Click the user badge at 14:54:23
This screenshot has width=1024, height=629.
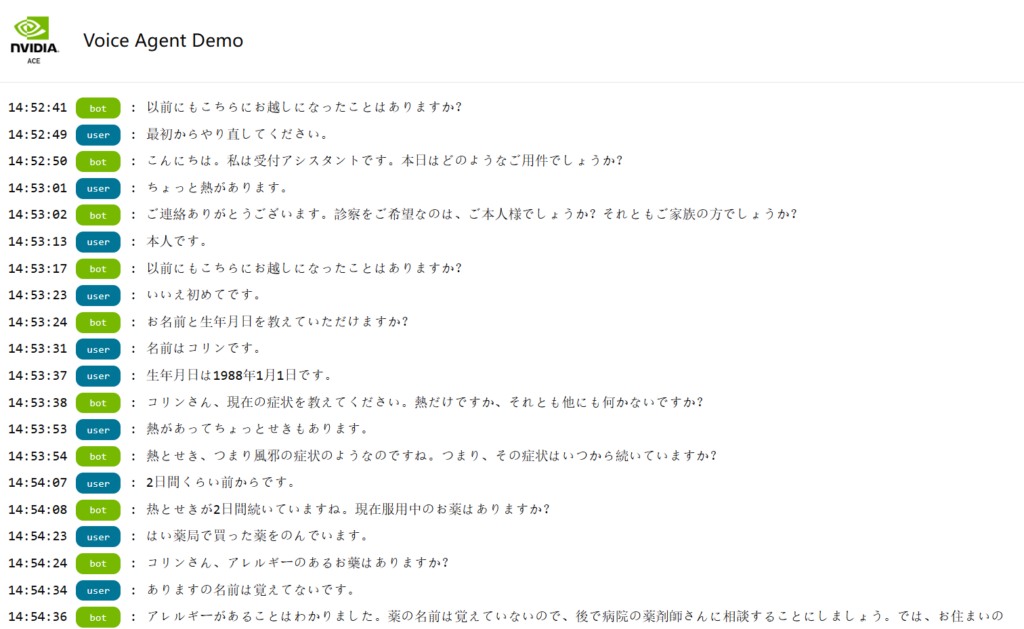[x=98, y=536]
